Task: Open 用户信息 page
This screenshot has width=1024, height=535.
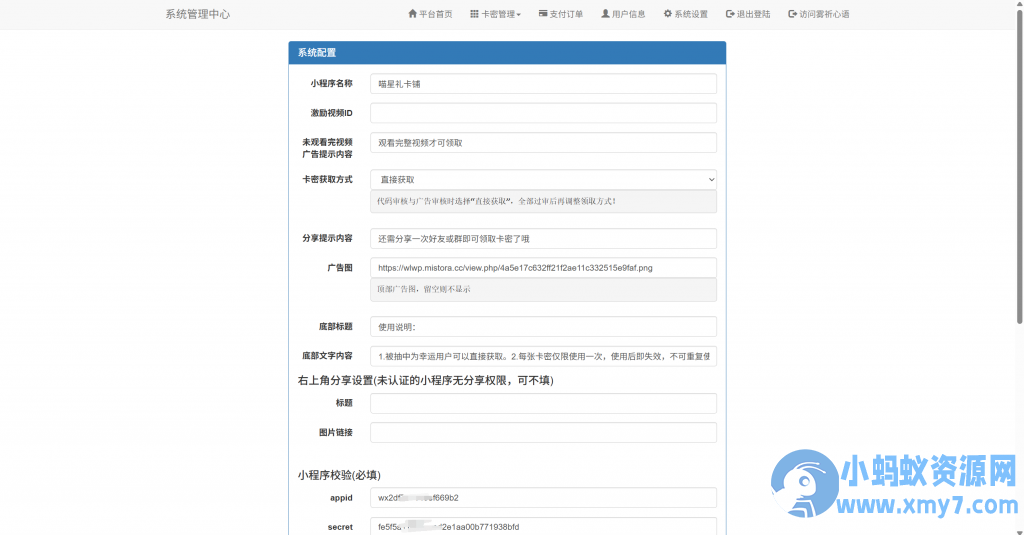Action: click(x=624, y=14)
